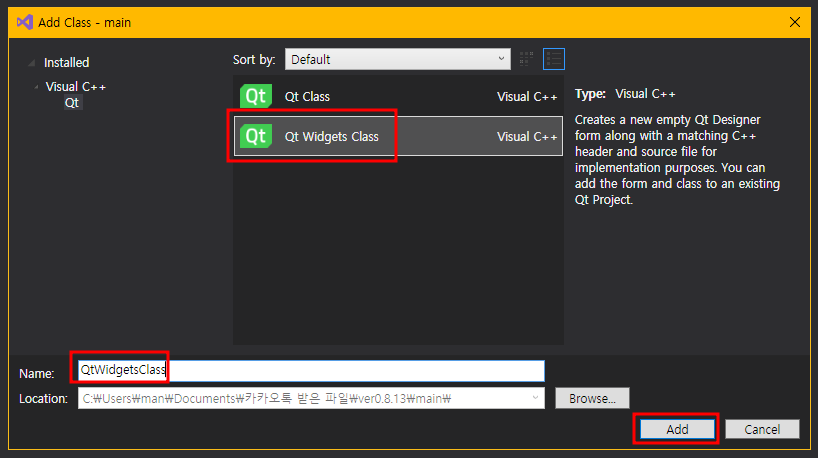Select the Installed category
Screen dimensions: 818x458
66,63
